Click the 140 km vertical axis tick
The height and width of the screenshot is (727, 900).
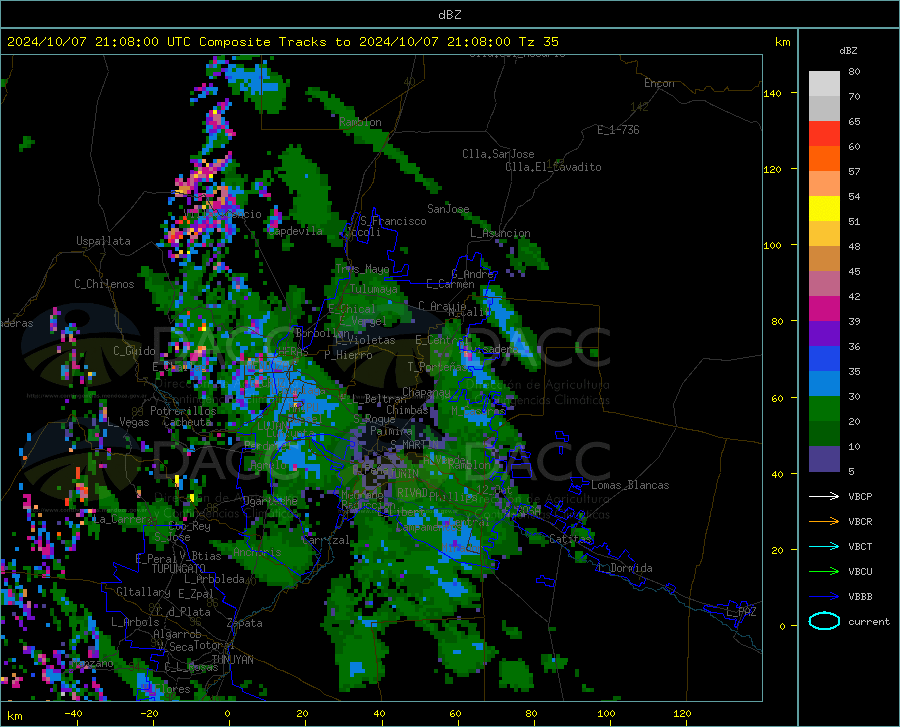pyautogui.click(x=772, y=93)
